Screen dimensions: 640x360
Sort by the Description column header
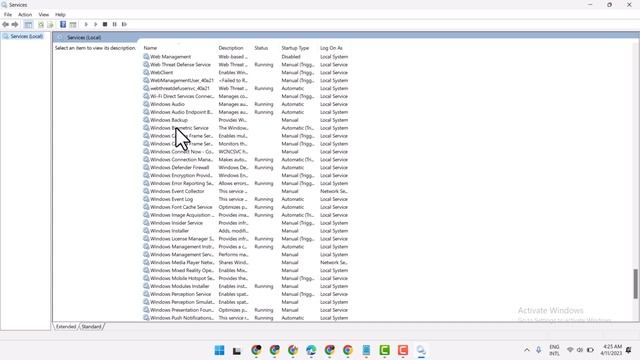(x=231, y=48)
